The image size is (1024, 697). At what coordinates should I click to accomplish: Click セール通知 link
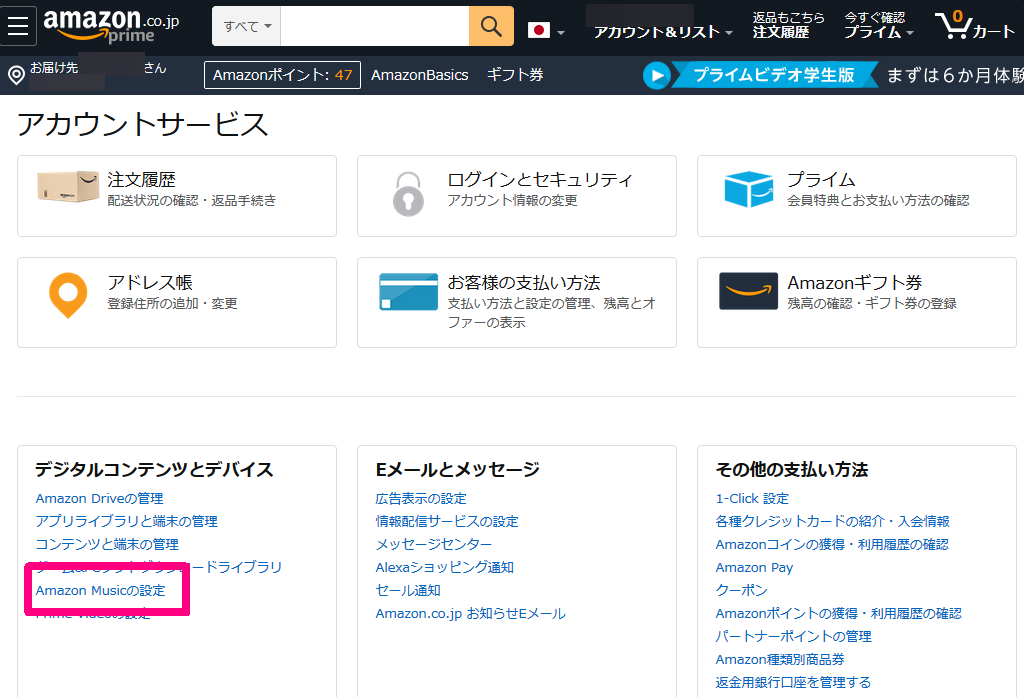[408, 591]
